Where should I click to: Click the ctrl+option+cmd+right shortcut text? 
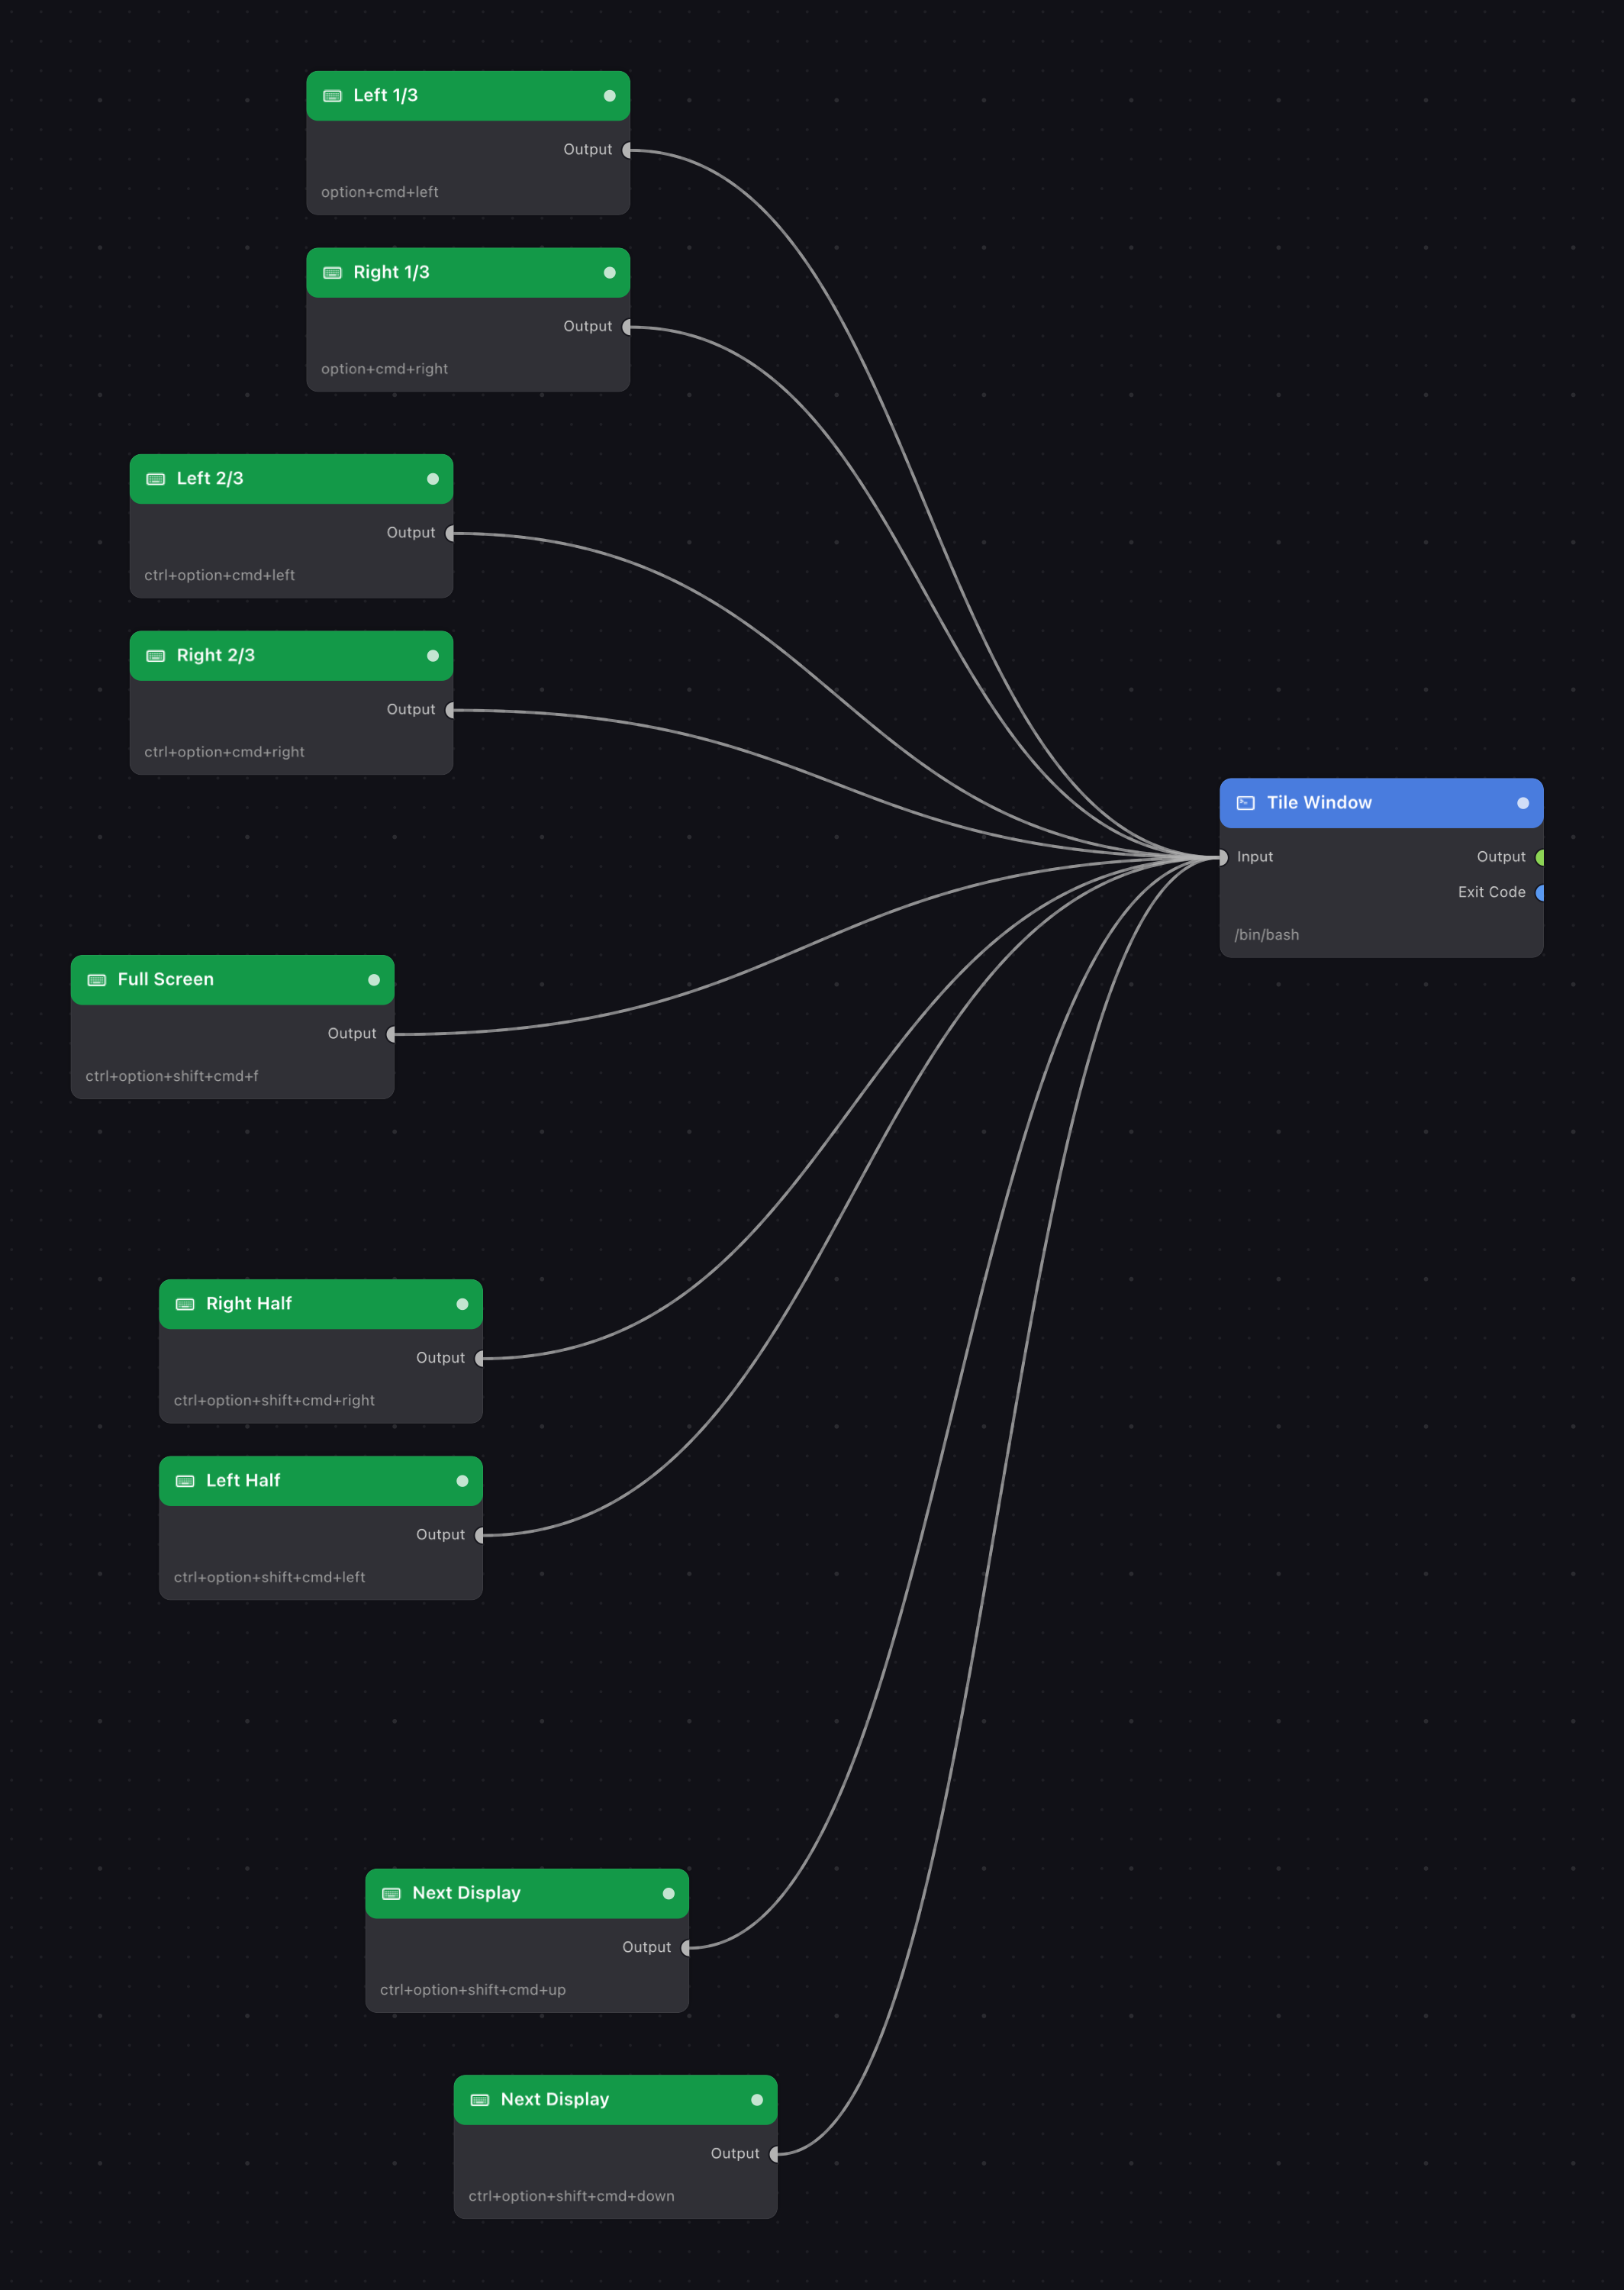225,752
